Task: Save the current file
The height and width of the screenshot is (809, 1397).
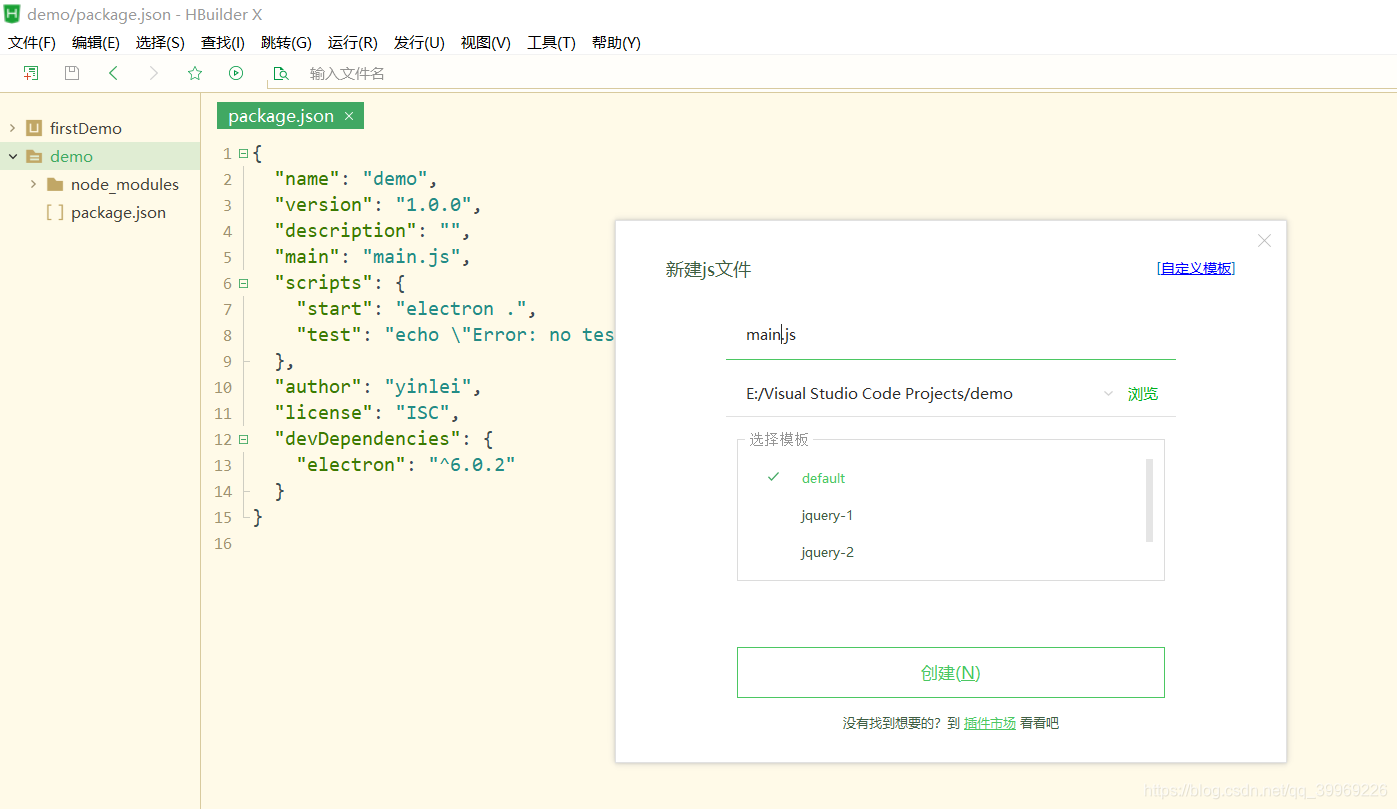Action: 70,72
